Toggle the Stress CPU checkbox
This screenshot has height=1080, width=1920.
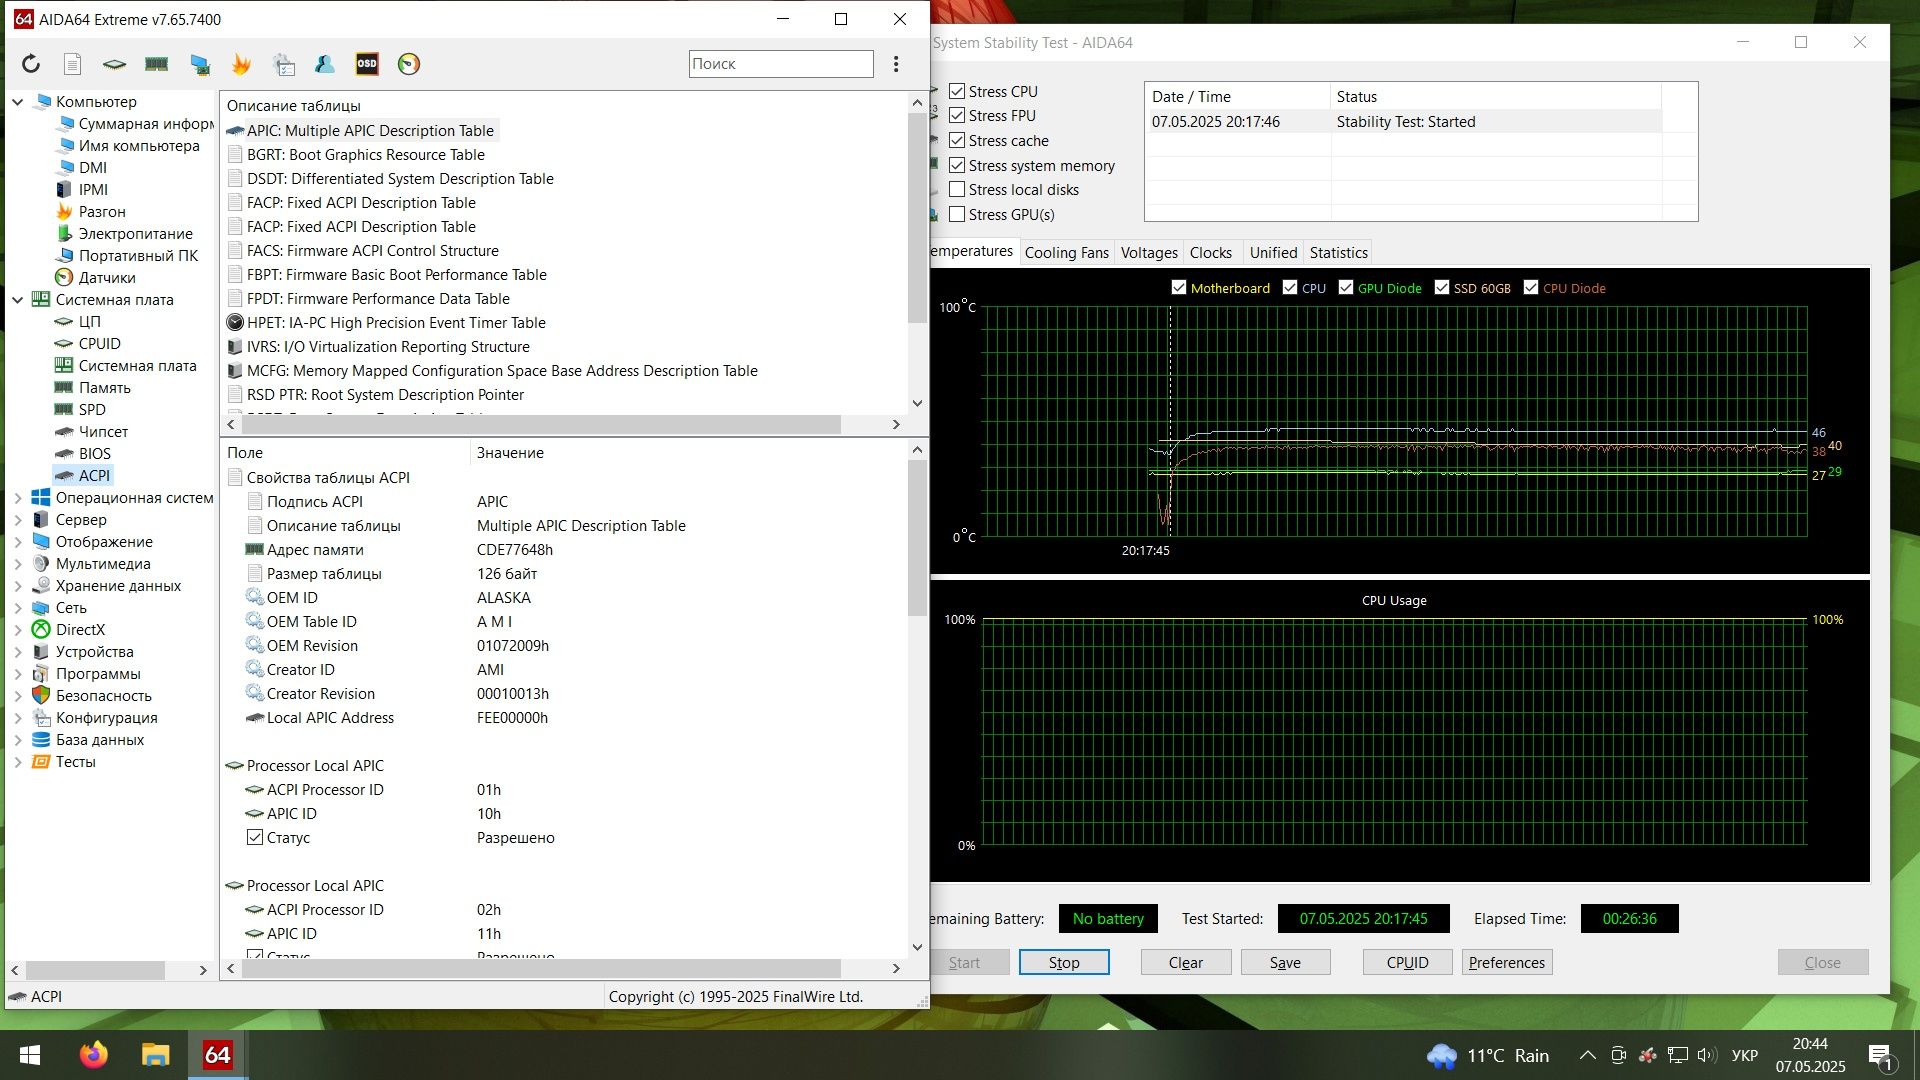click(957, 91)
